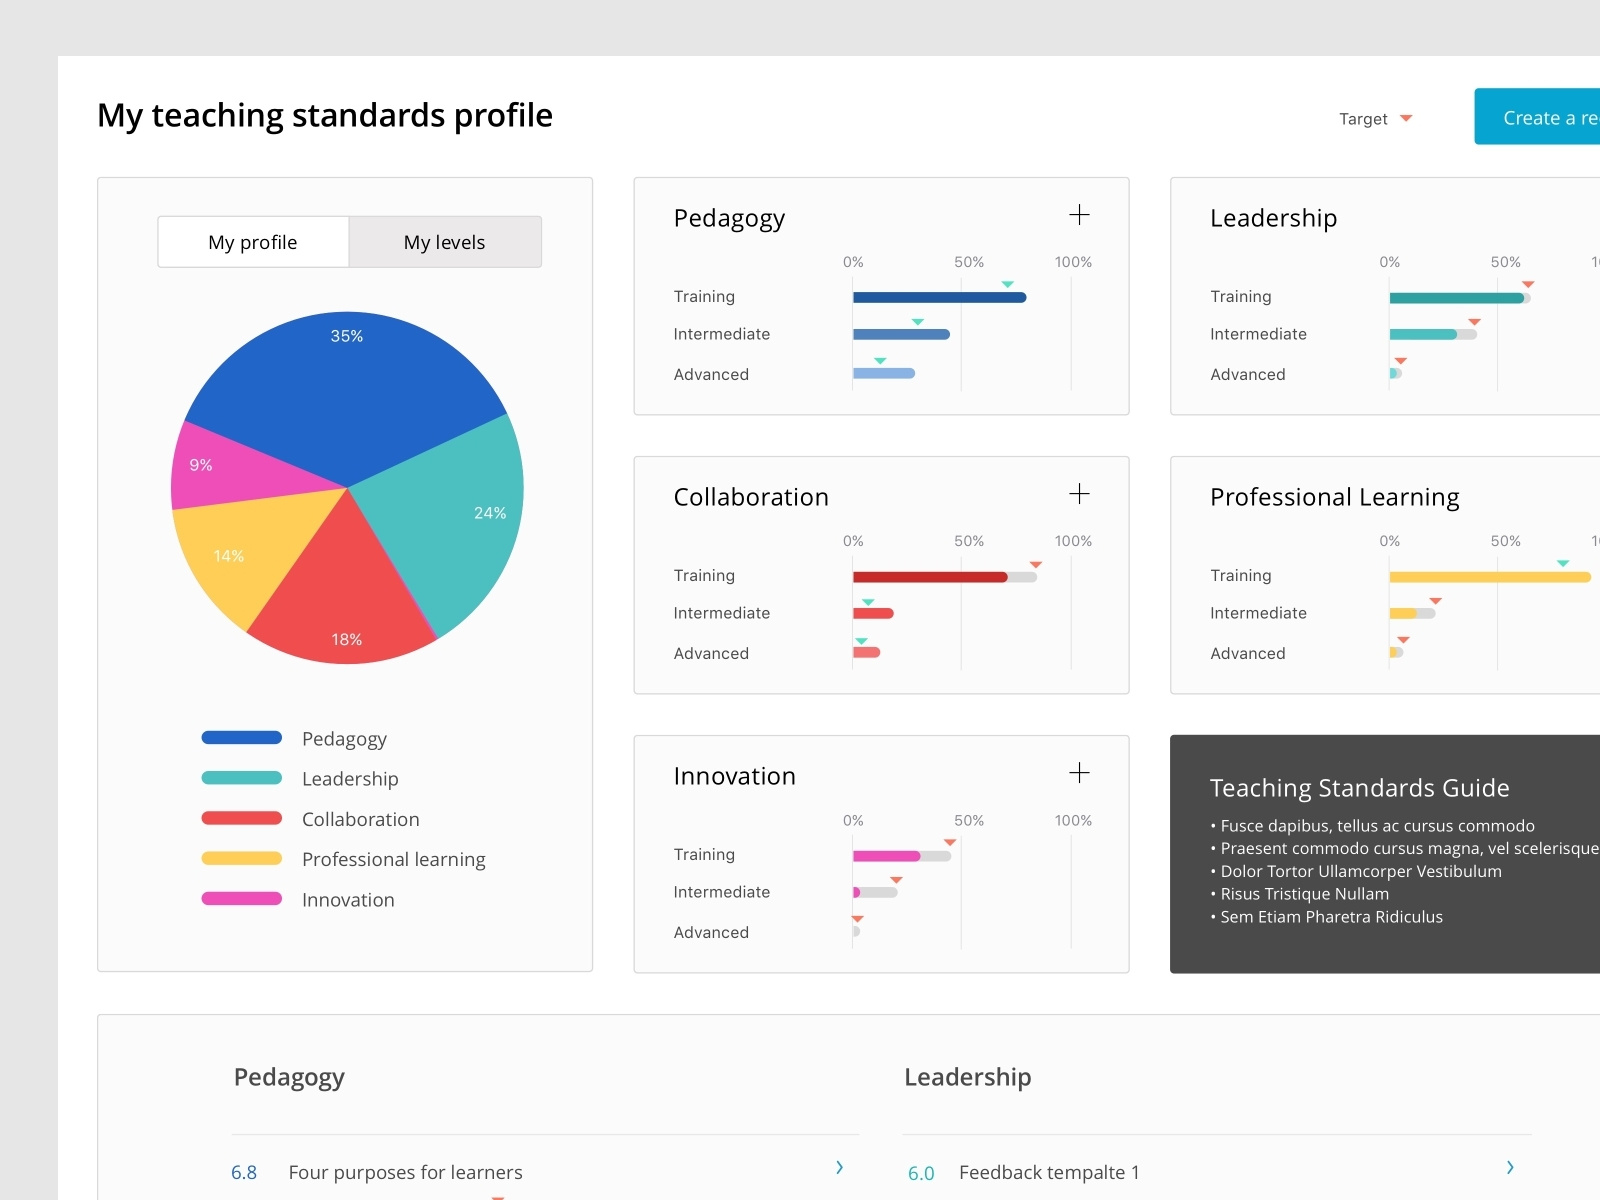Expand details for Four purposes for learners
The height and width of the screenshot is (1200, 1600).
pos(839,1168)
